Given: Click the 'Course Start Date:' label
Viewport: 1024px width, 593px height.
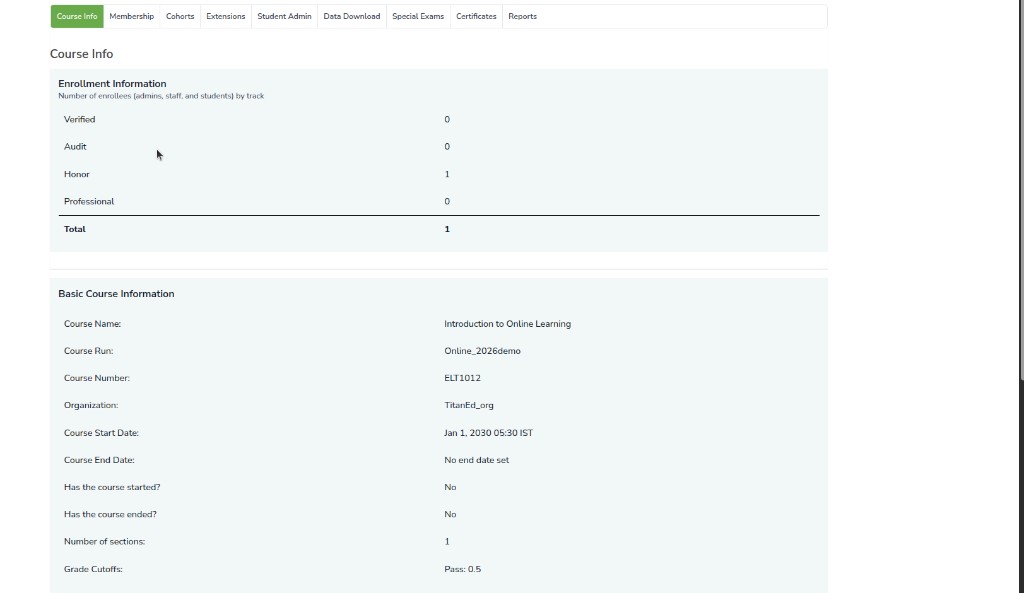Looking at the screenshot, I should (101, 433).
